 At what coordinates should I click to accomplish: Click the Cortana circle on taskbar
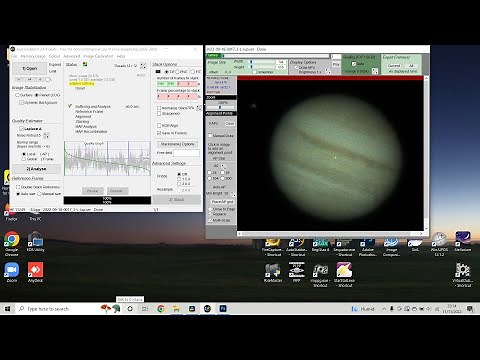(130, 309)
